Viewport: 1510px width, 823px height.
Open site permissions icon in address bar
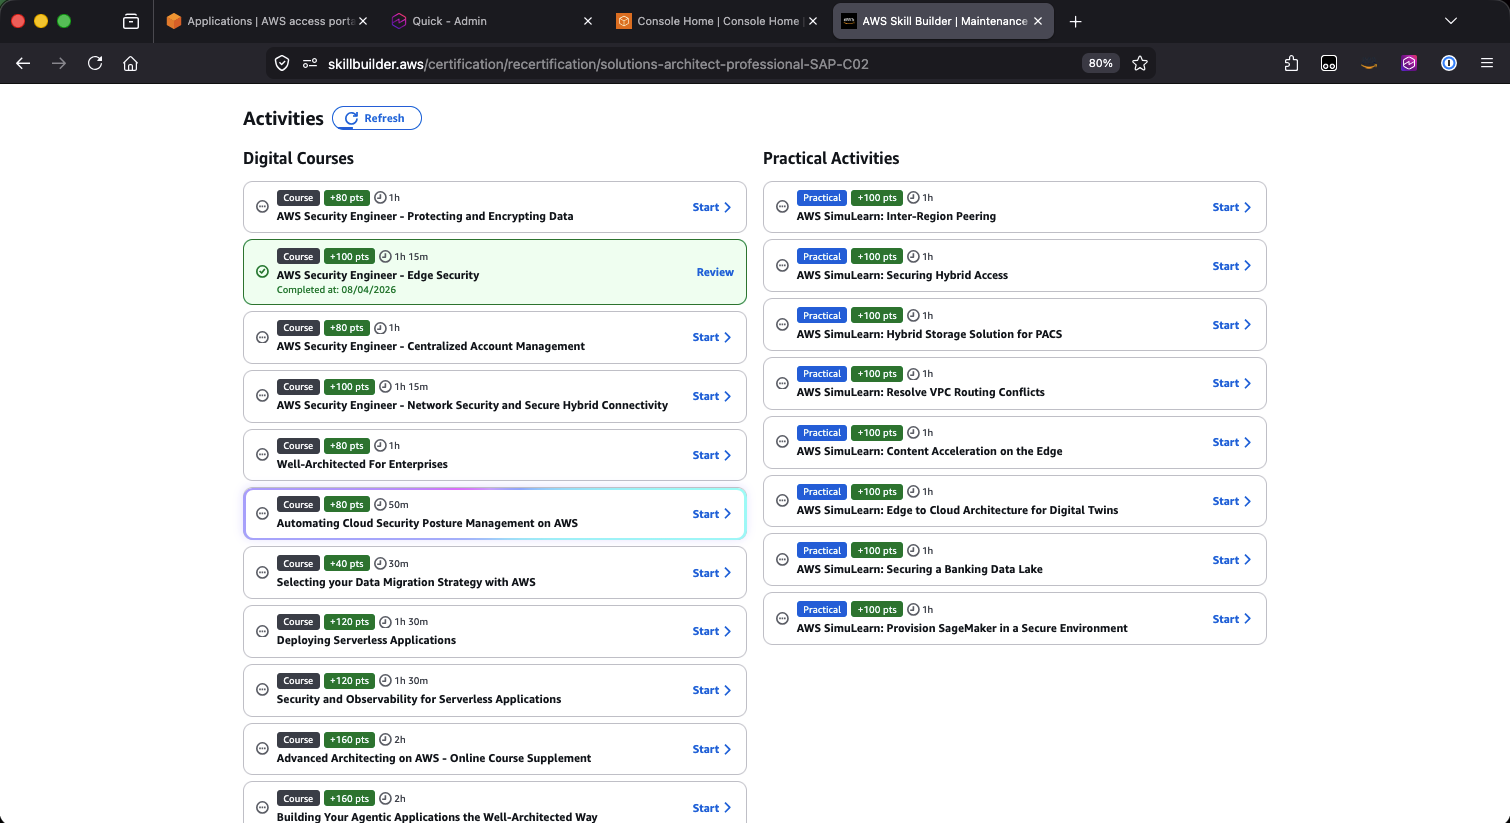coord(310,63)
